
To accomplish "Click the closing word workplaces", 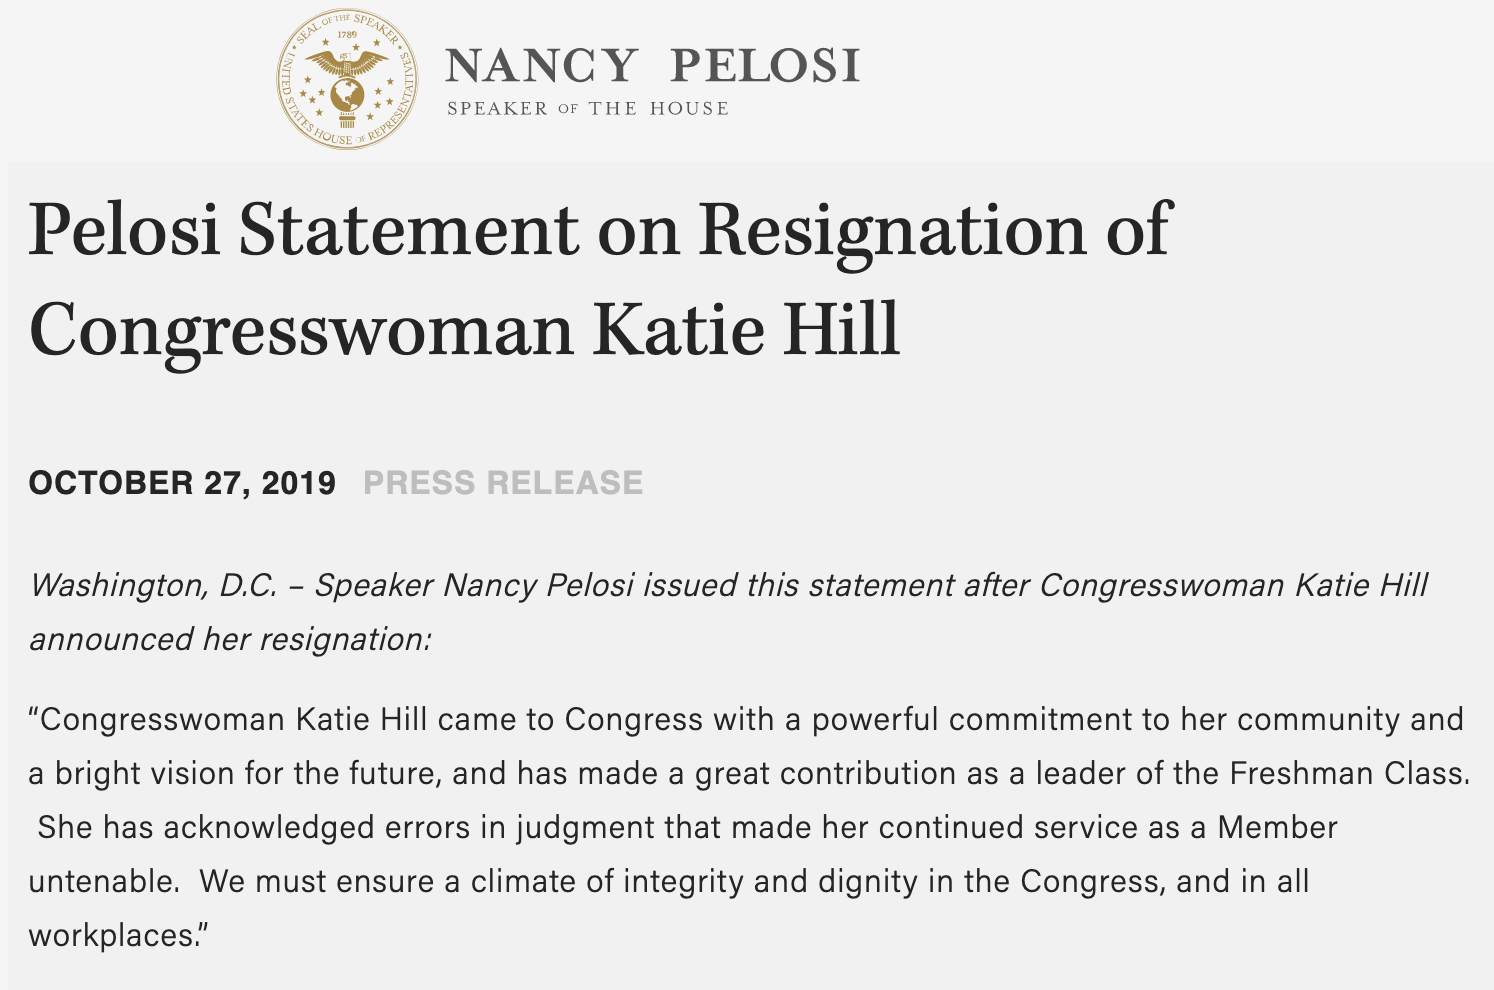I will 117,936.
